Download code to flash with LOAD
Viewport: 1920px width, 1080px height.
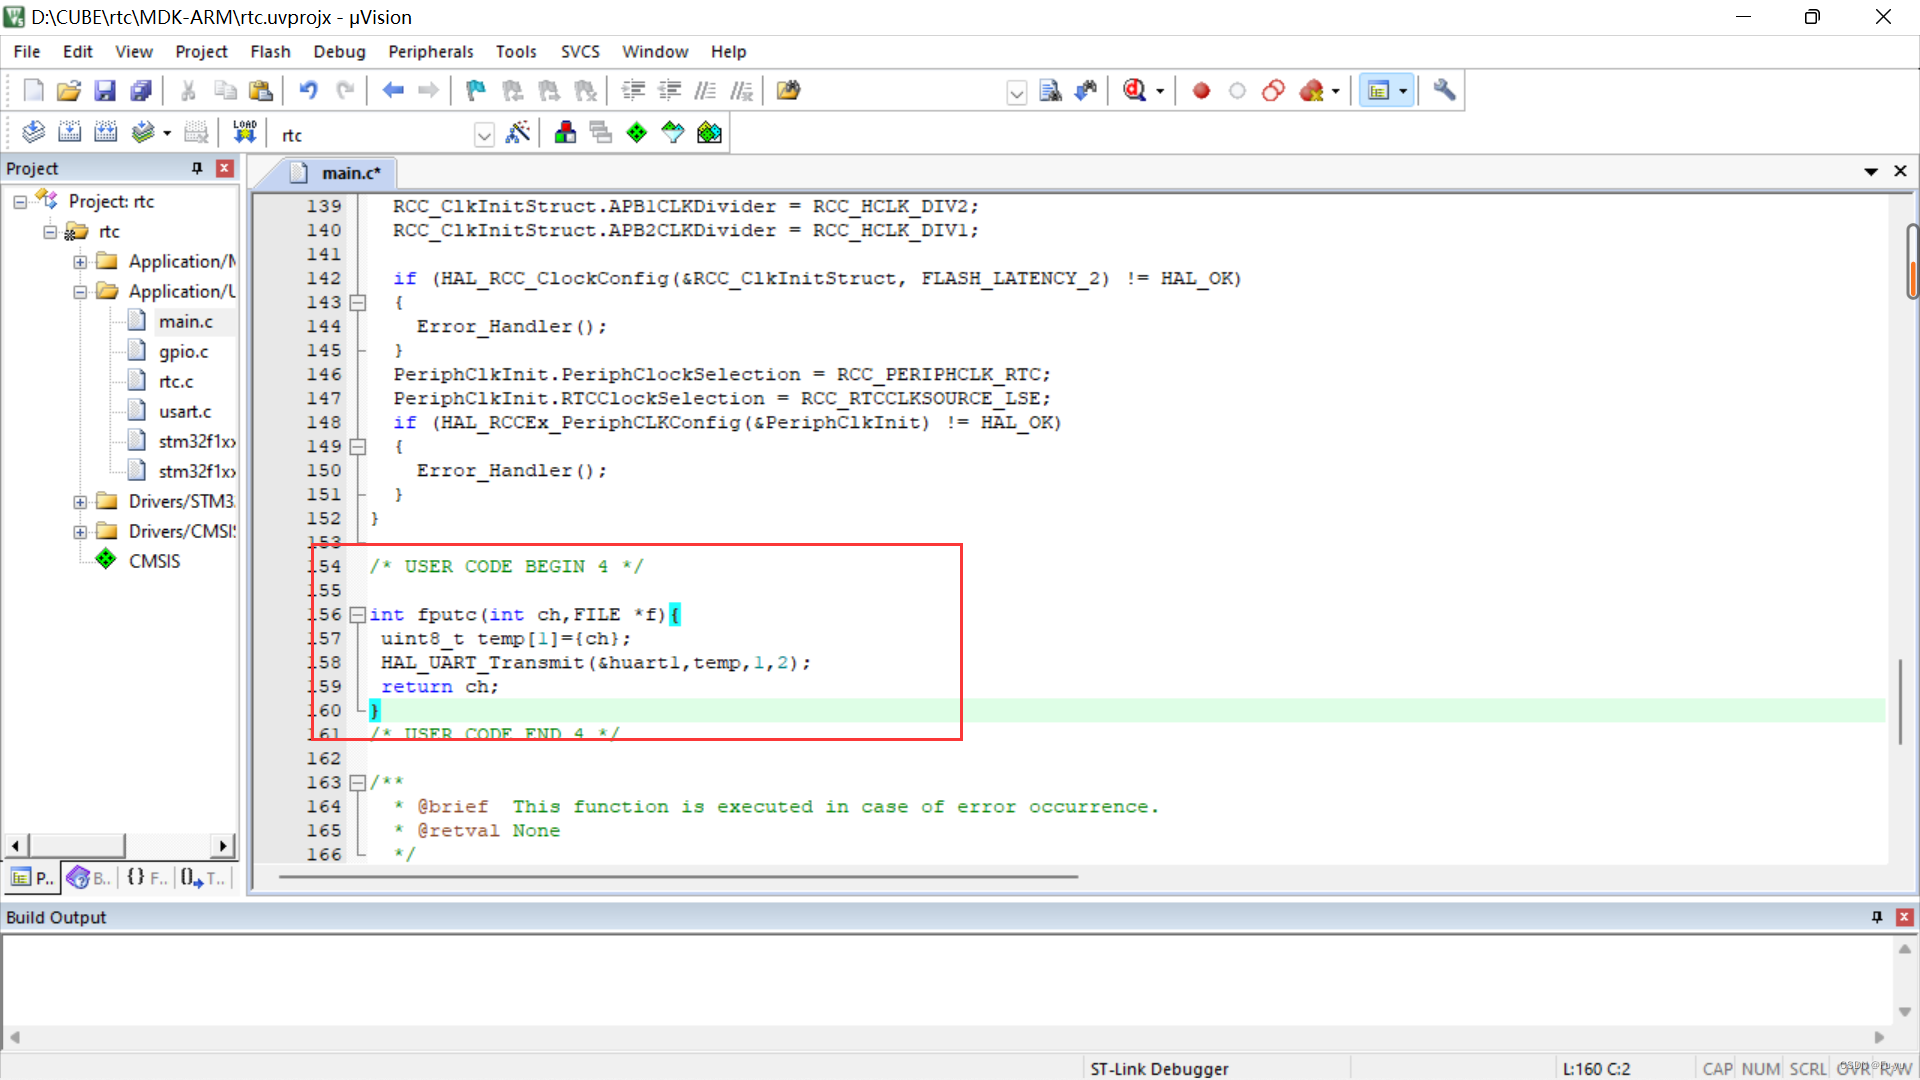click(244, 133)
